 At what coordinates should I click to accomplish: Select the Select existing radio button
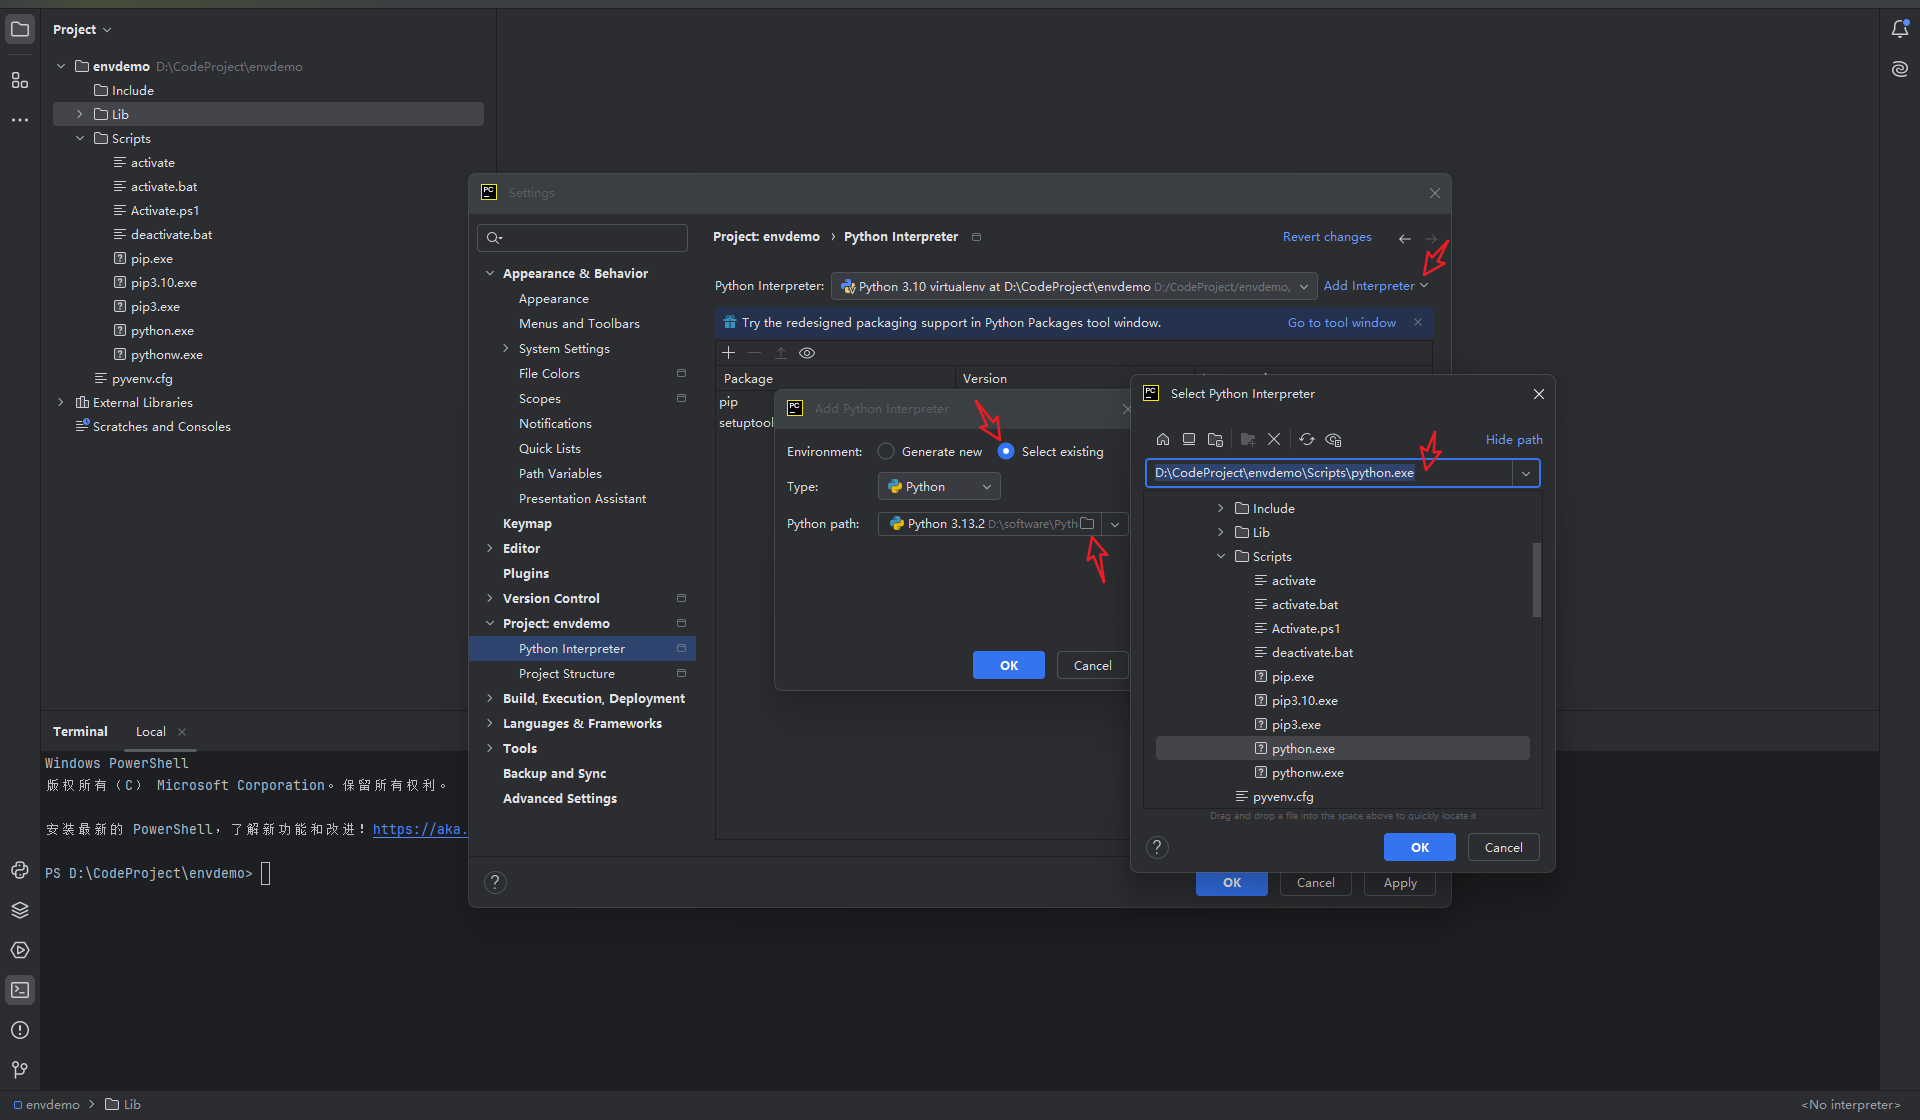pyautogui.click(x=1006, y=452)
